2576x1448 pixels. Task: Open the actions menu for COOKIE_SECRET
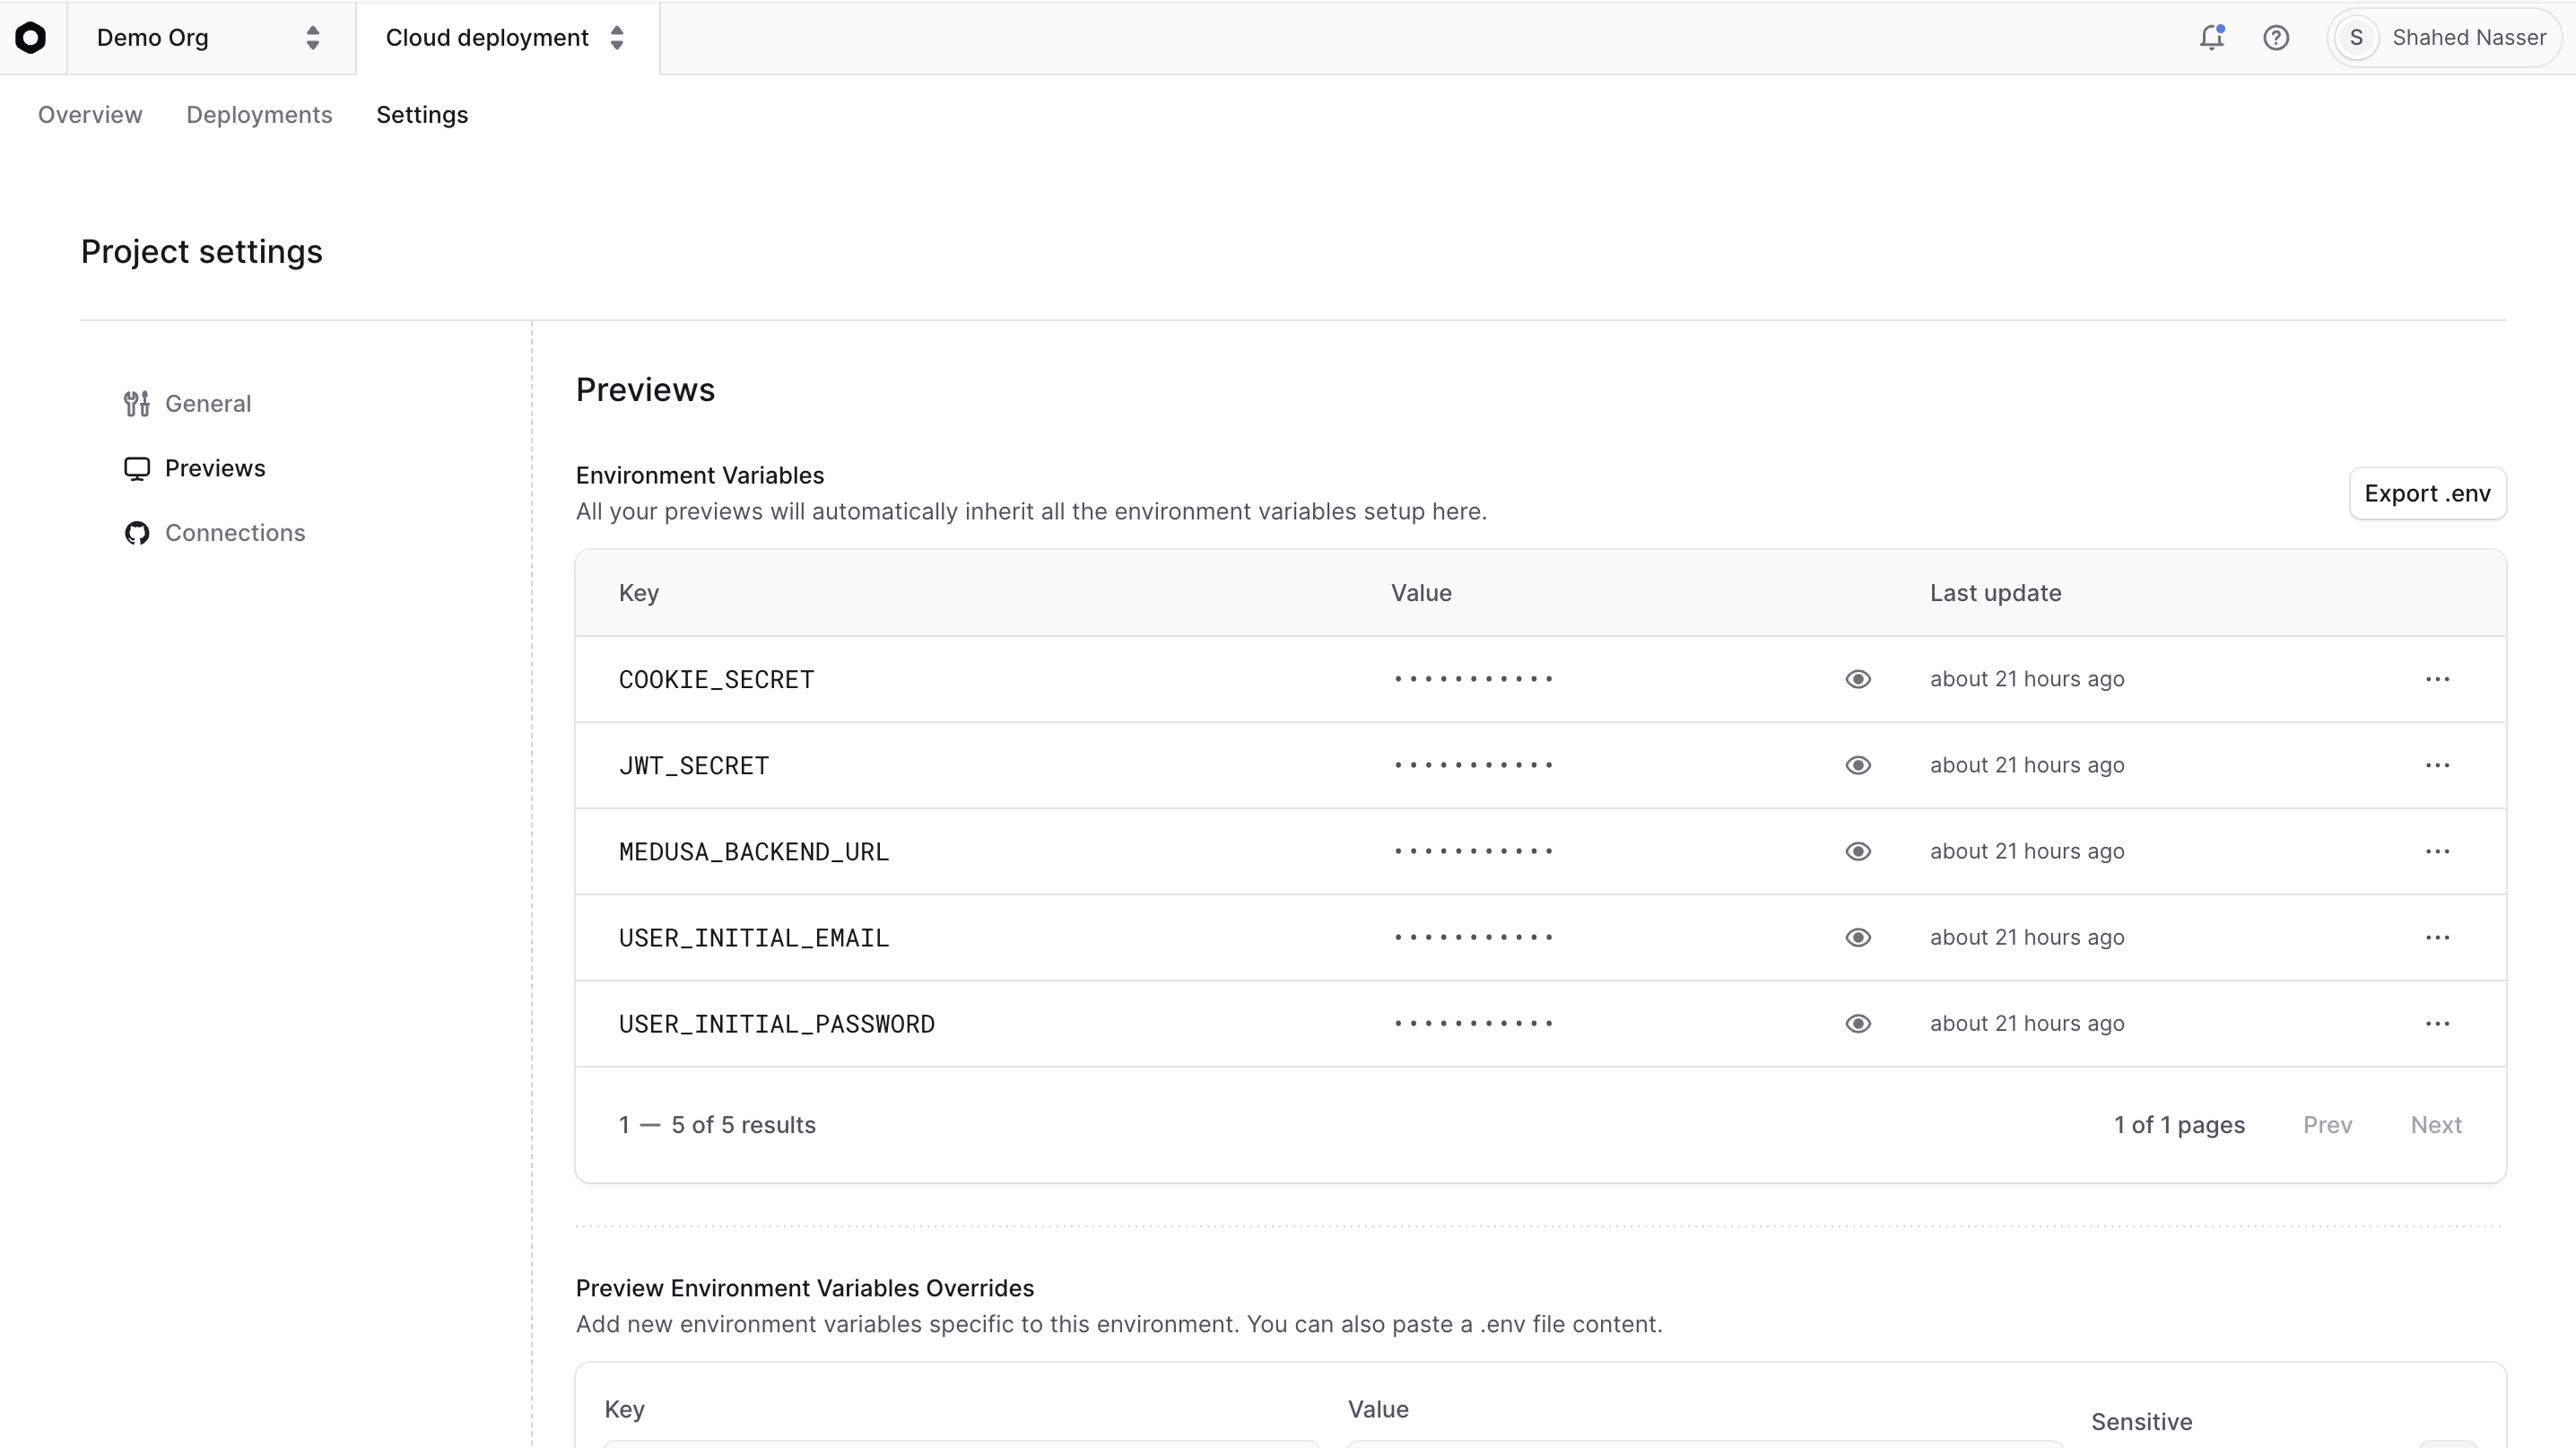click(x=2438, y=679)
